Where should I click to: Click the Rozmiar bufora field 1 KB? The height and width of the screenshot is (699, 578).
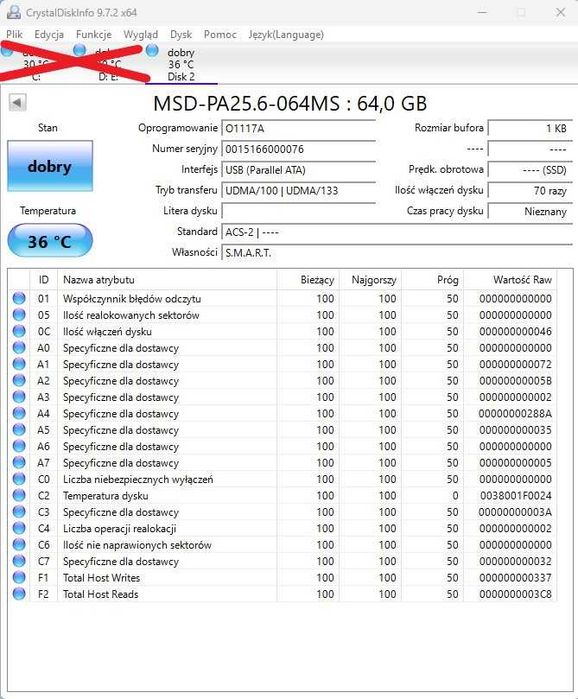click(530, 128)
